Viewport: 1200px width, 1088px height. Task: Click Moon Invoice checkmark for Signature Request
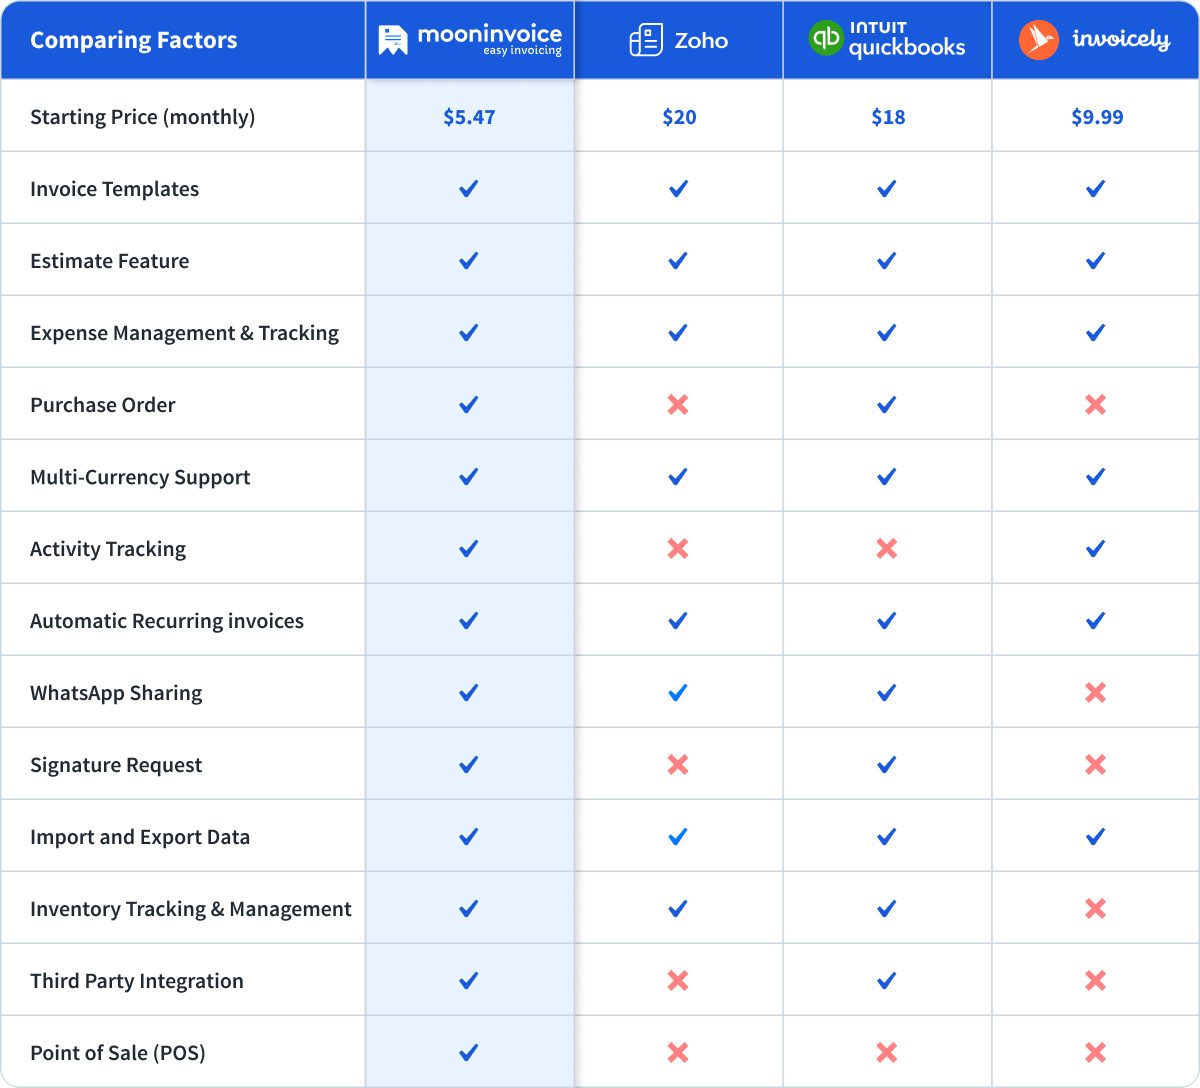469,765
